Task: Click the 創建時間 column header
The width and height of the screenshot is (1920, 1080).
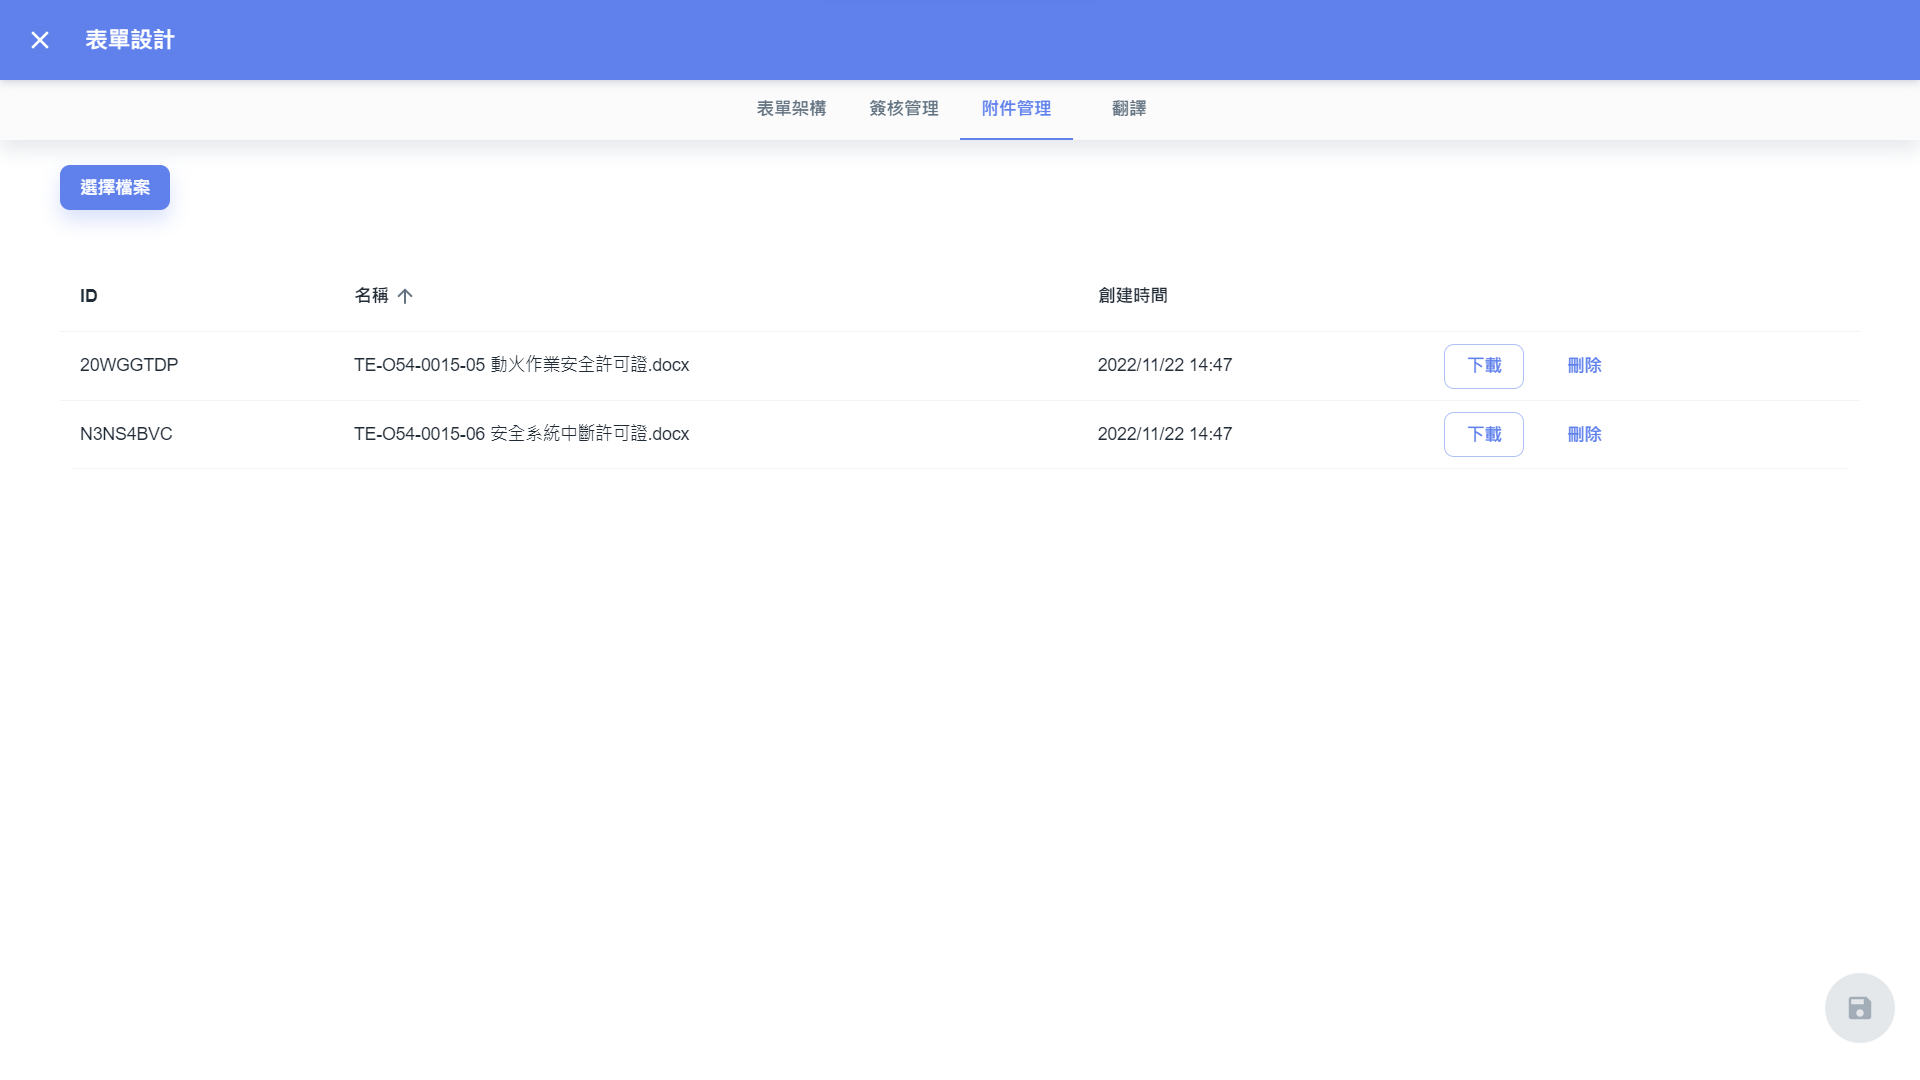Action: 1132,296
